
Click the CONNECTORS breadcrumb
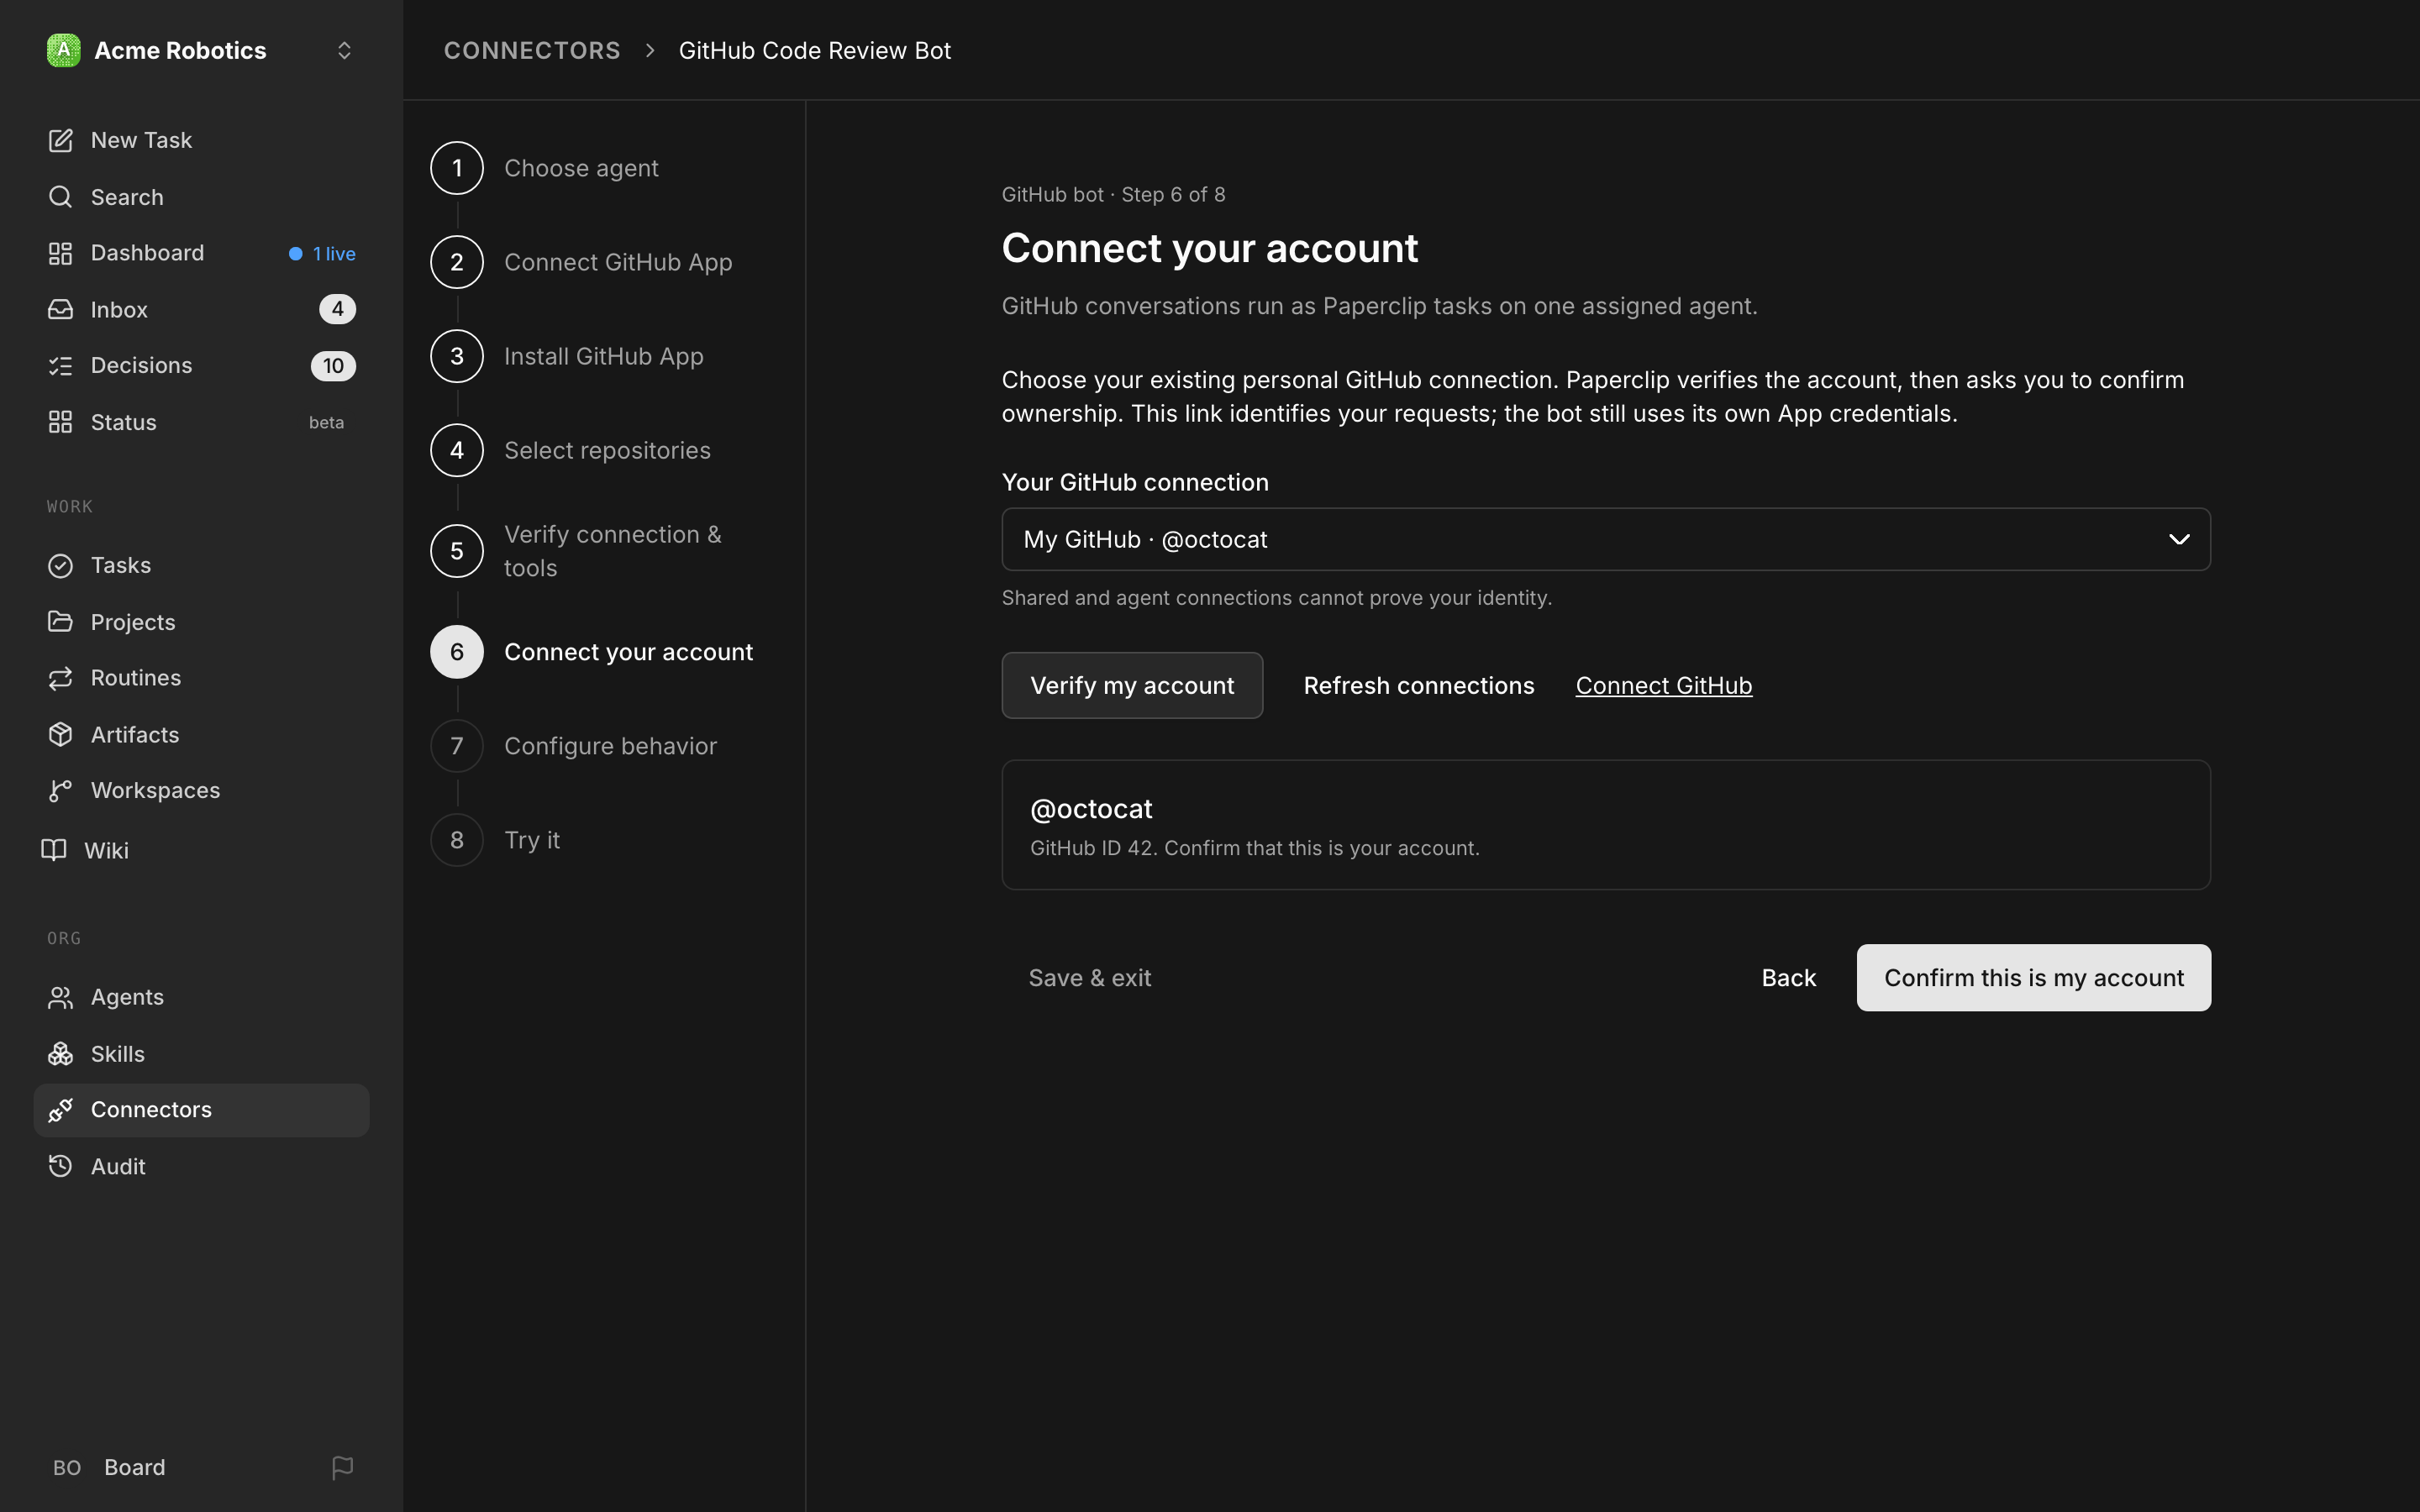click(x=532, y=50)
